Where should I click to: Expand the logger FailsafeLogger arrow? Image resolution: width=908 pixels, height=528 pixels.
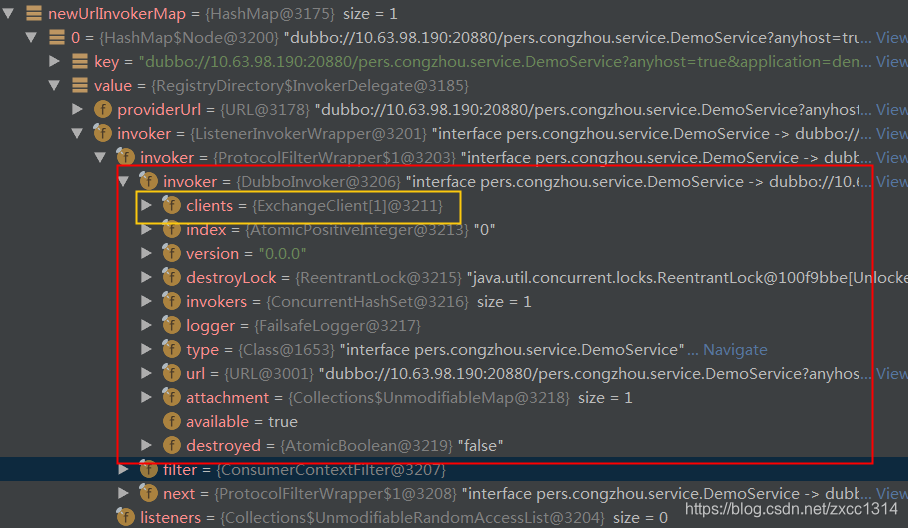point(147,326)
